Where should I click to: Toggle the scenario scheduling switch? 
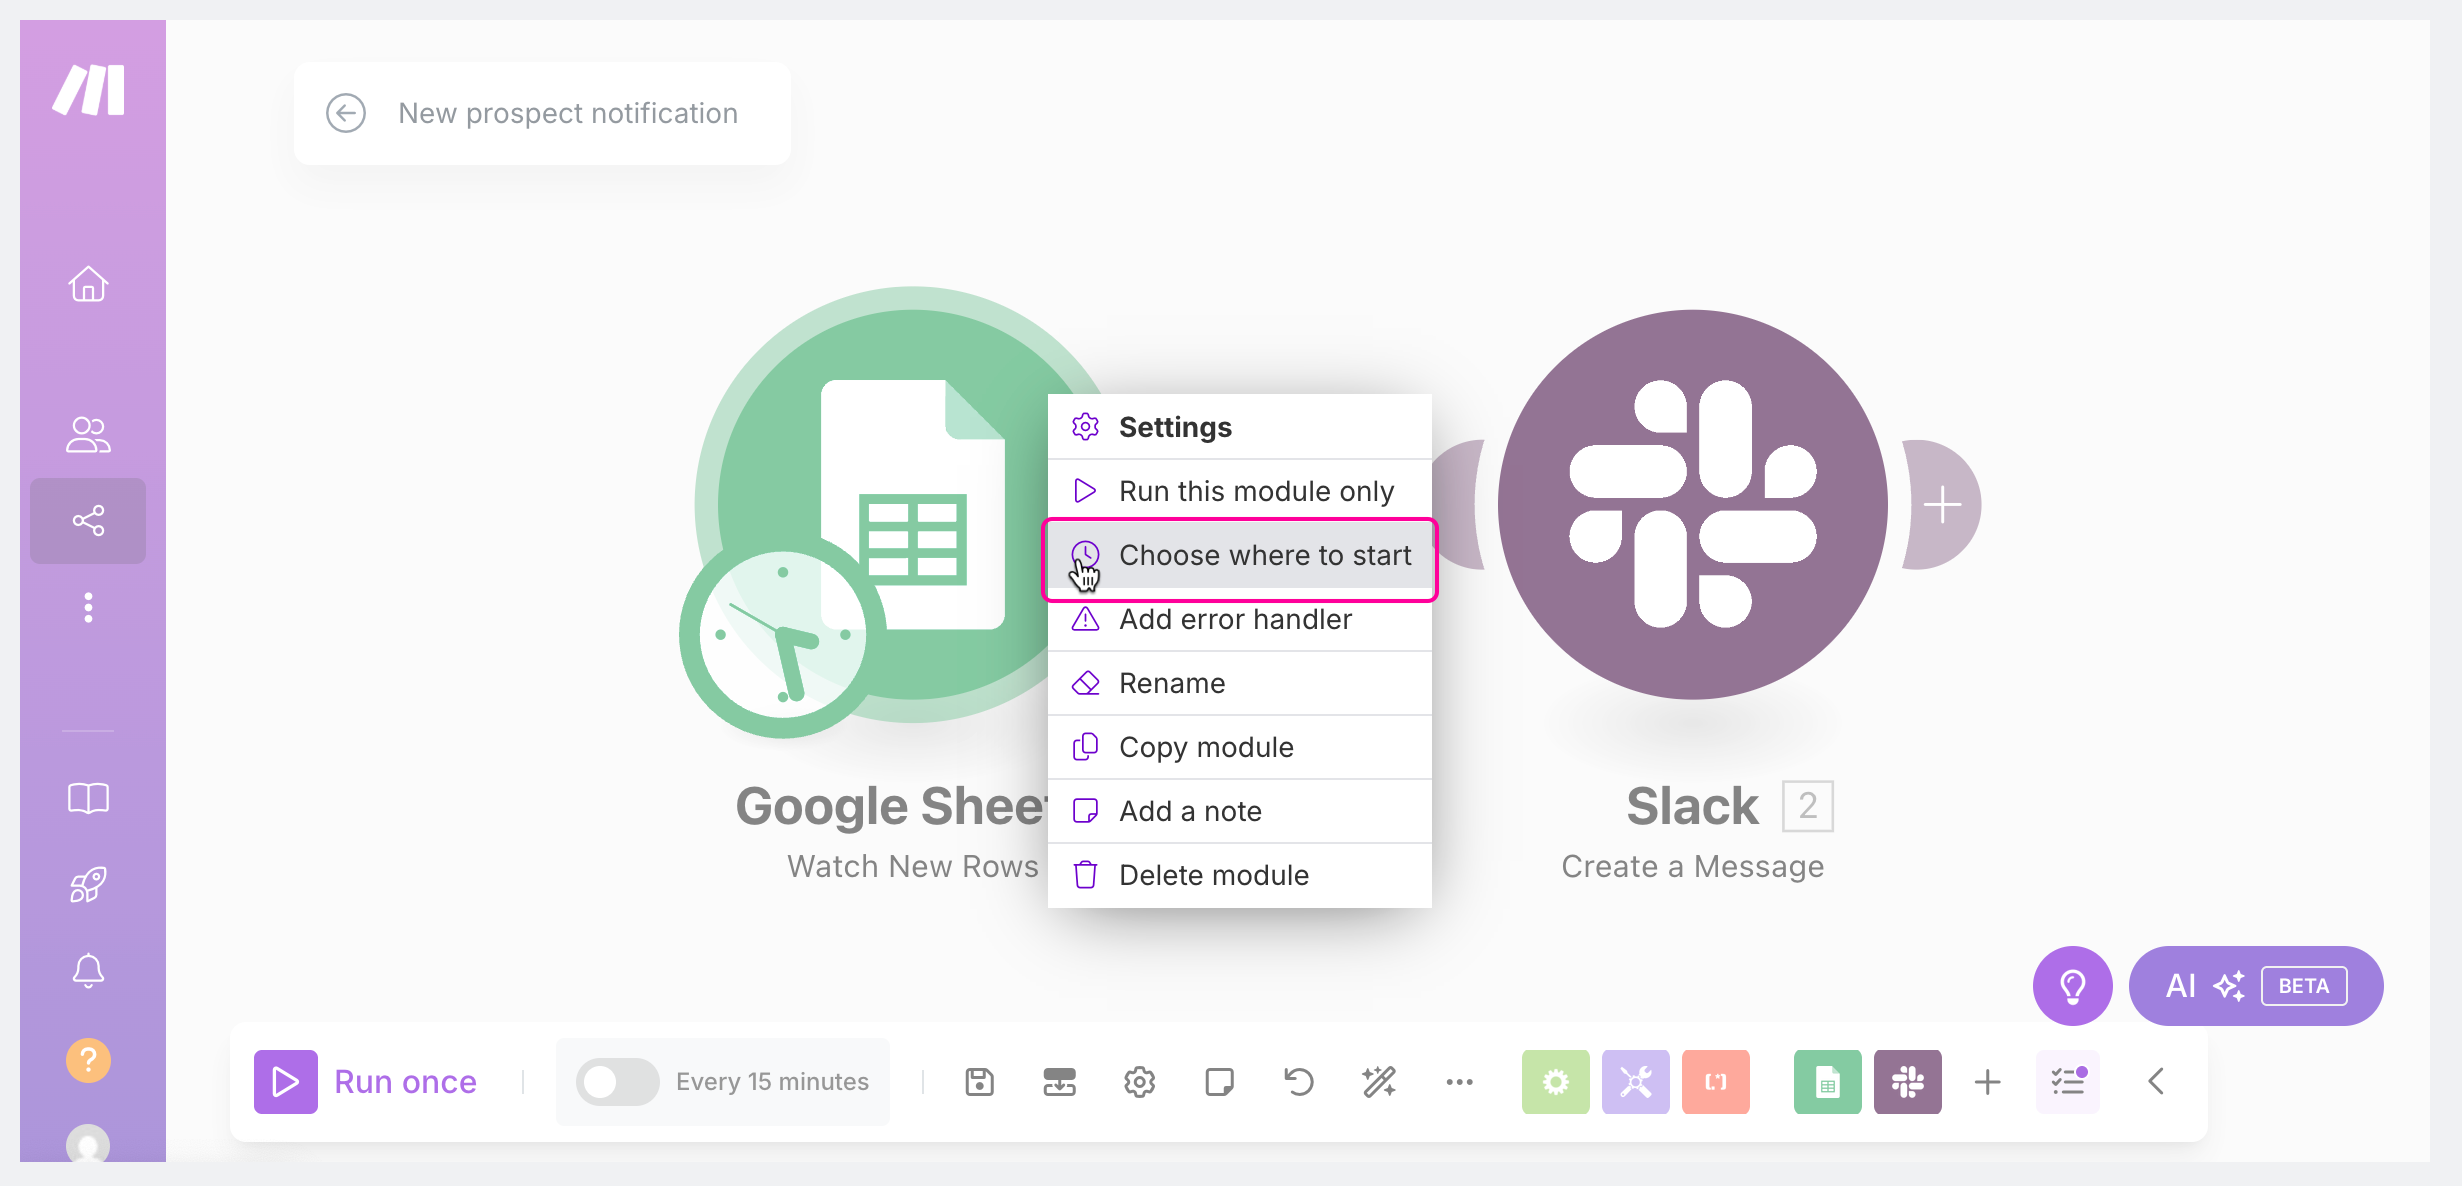(617, 1082)
